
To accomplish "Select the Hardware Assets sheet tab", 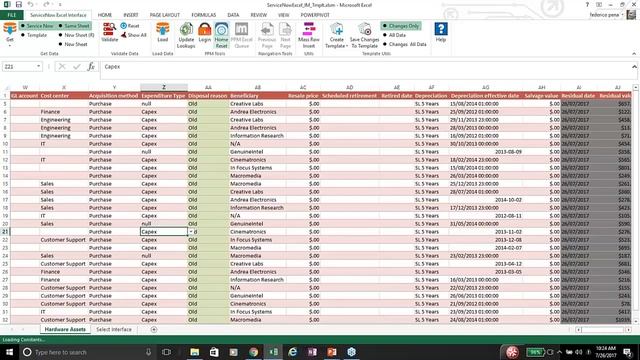I will [65, 329].
